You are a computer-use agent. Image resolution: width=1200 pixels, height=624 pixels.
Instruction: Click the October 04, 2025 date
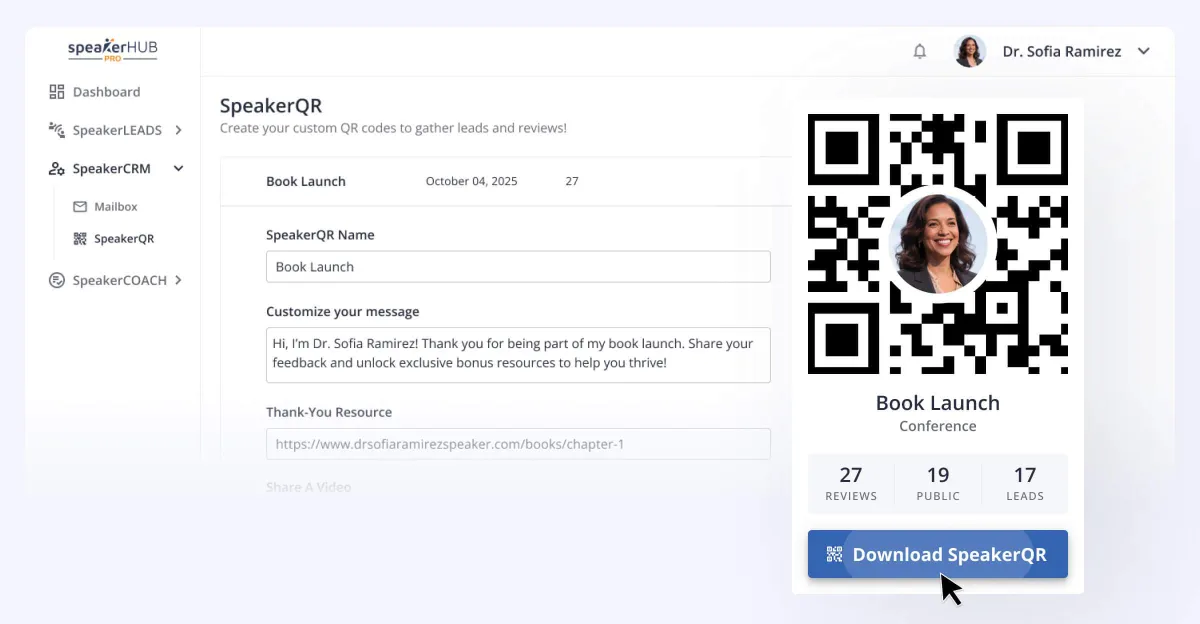pos(472,182)
